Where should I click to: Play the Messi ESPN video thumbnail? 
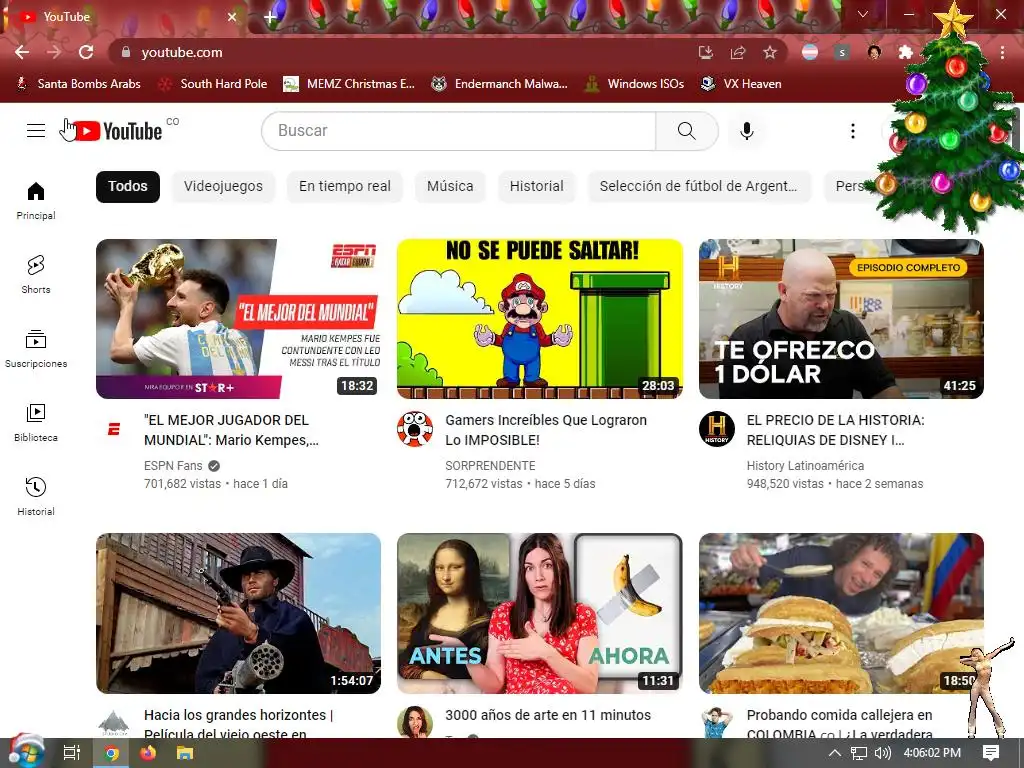point(238,319)
